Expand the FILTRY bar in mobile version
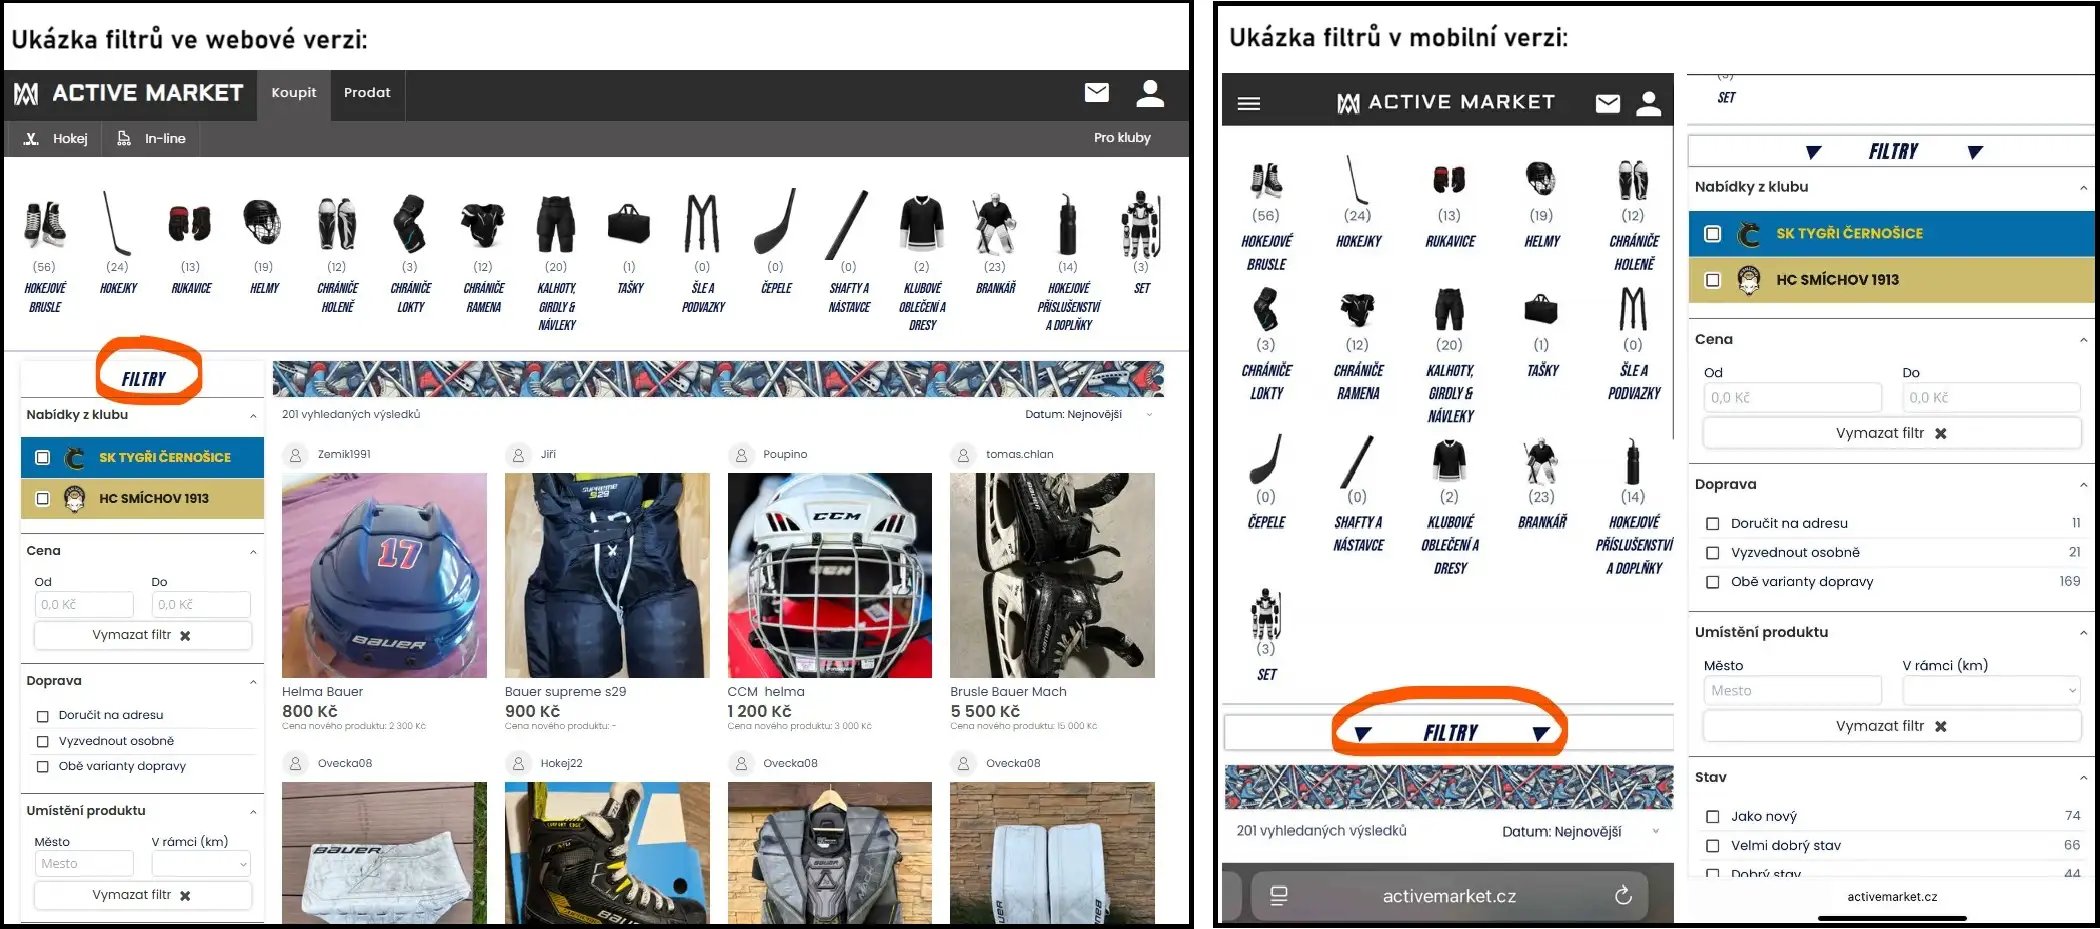 pos(1449,733)
